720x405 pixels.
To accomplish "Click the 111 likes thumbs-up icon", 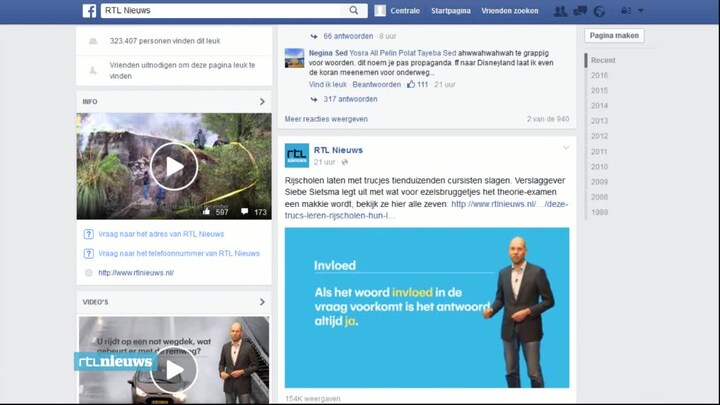I will click(411, 84).
